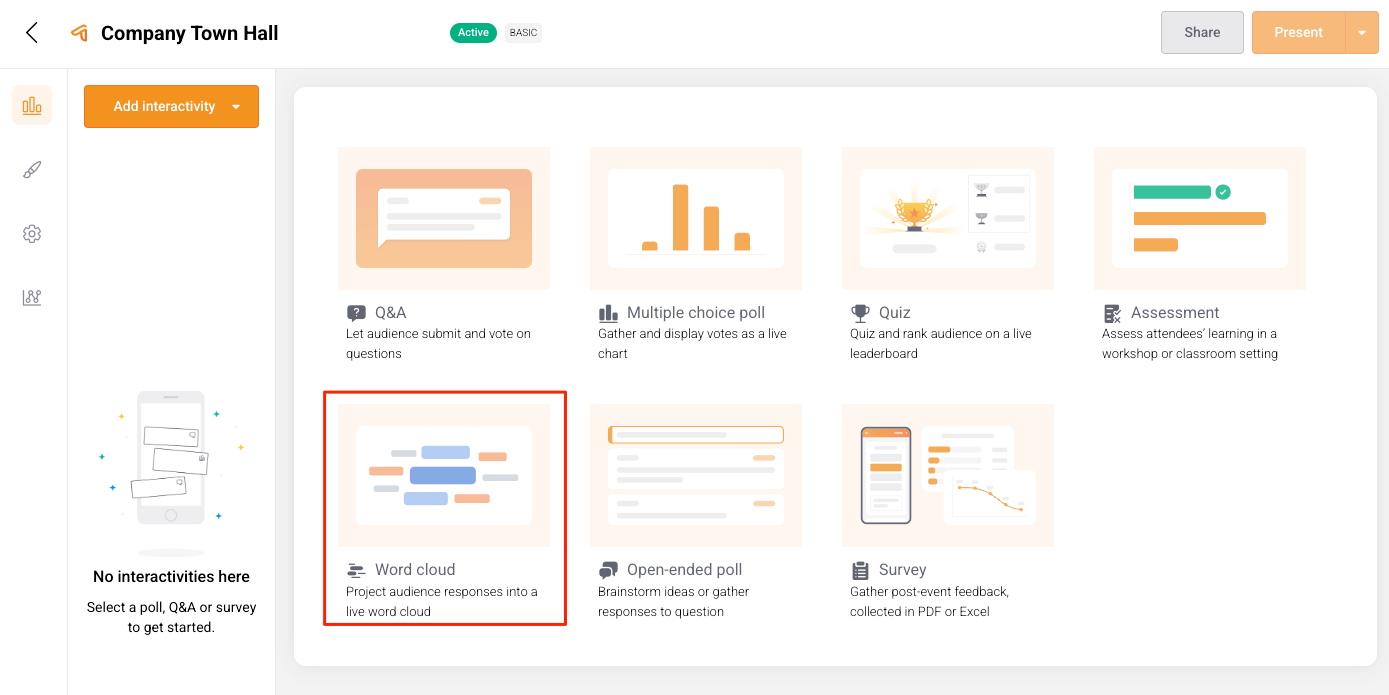The height and width of the screenshot is (695, 1389).
Task: Choose the Open-ended poll preview image
Action: (696, 475)
